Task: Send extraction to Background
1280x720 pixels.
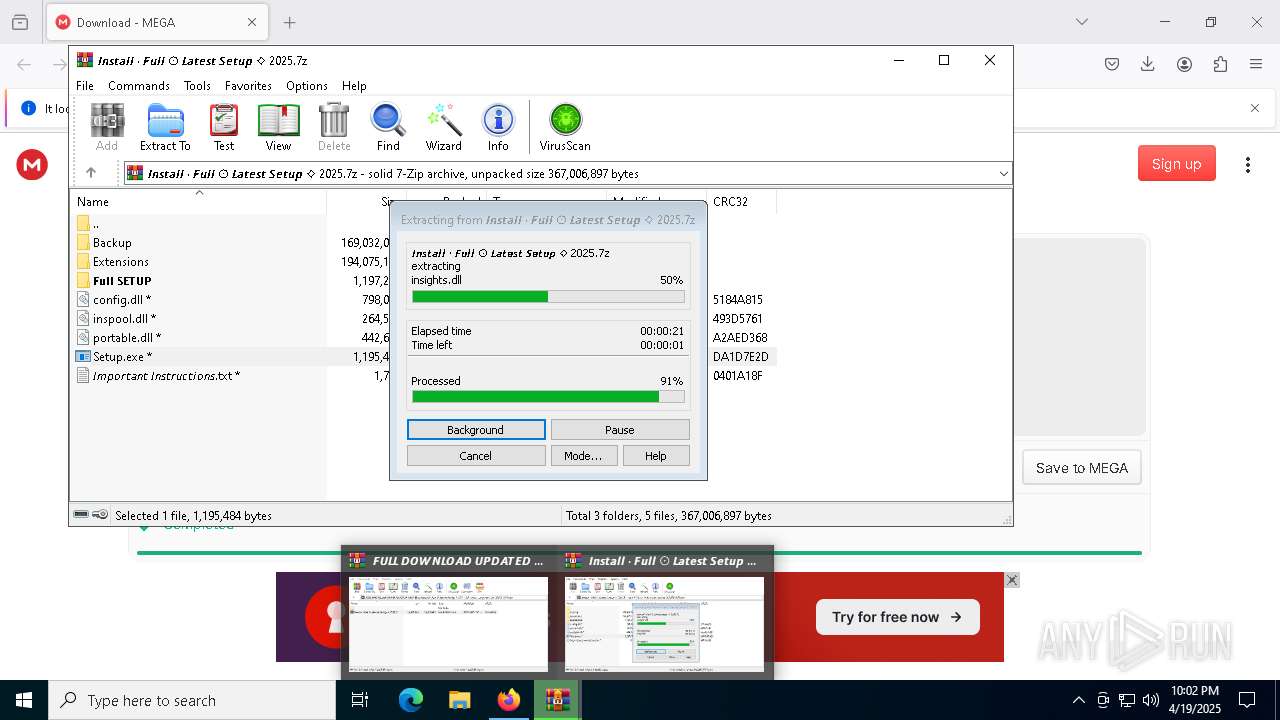Action: click(476, 430)
